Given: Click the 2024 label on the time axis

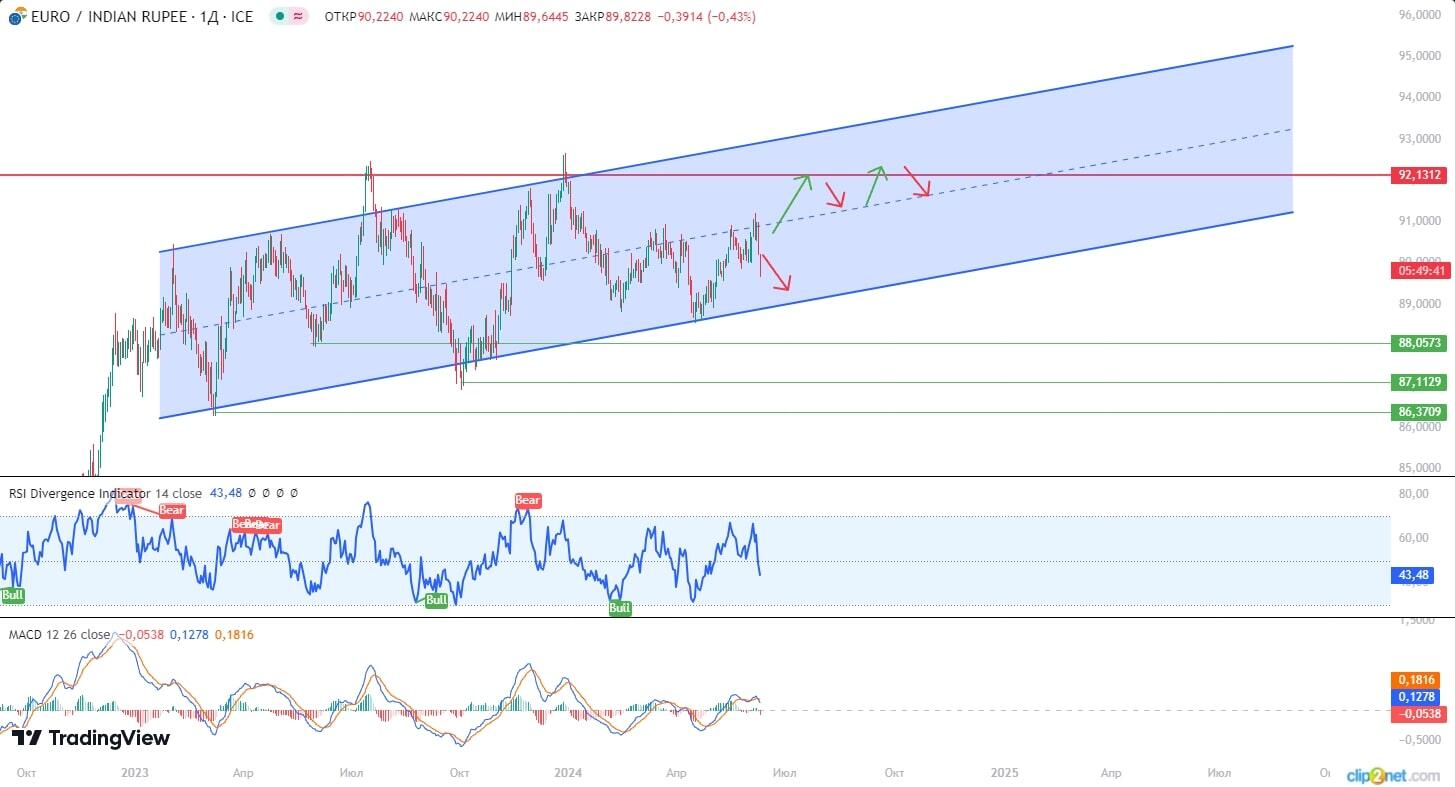Looking at the screenshot, I should coord(567,772).
